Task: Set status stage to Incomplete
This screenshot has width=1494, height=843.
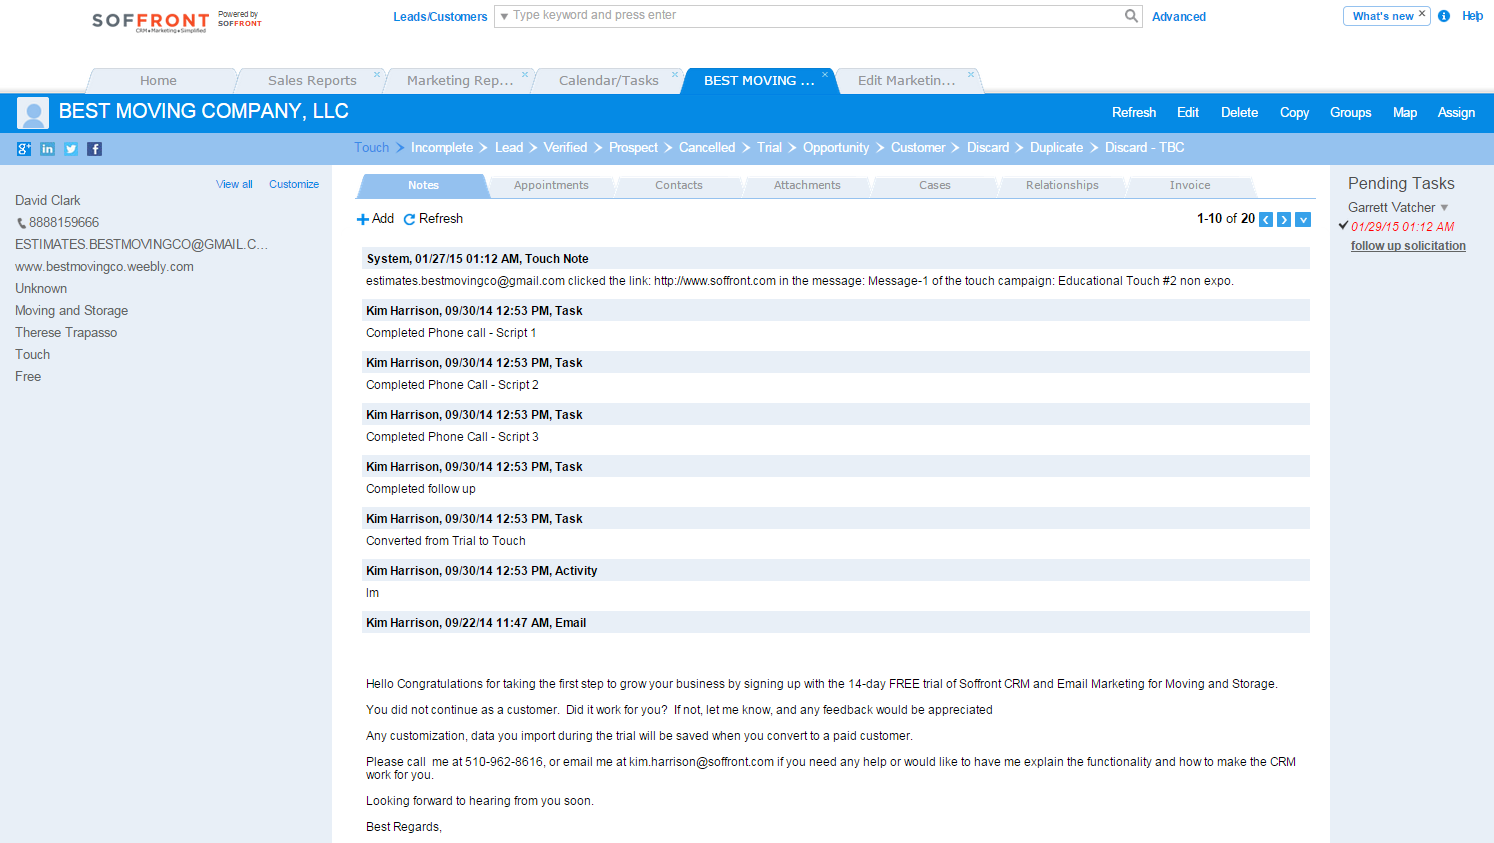Action: click(x=442, y=148)
